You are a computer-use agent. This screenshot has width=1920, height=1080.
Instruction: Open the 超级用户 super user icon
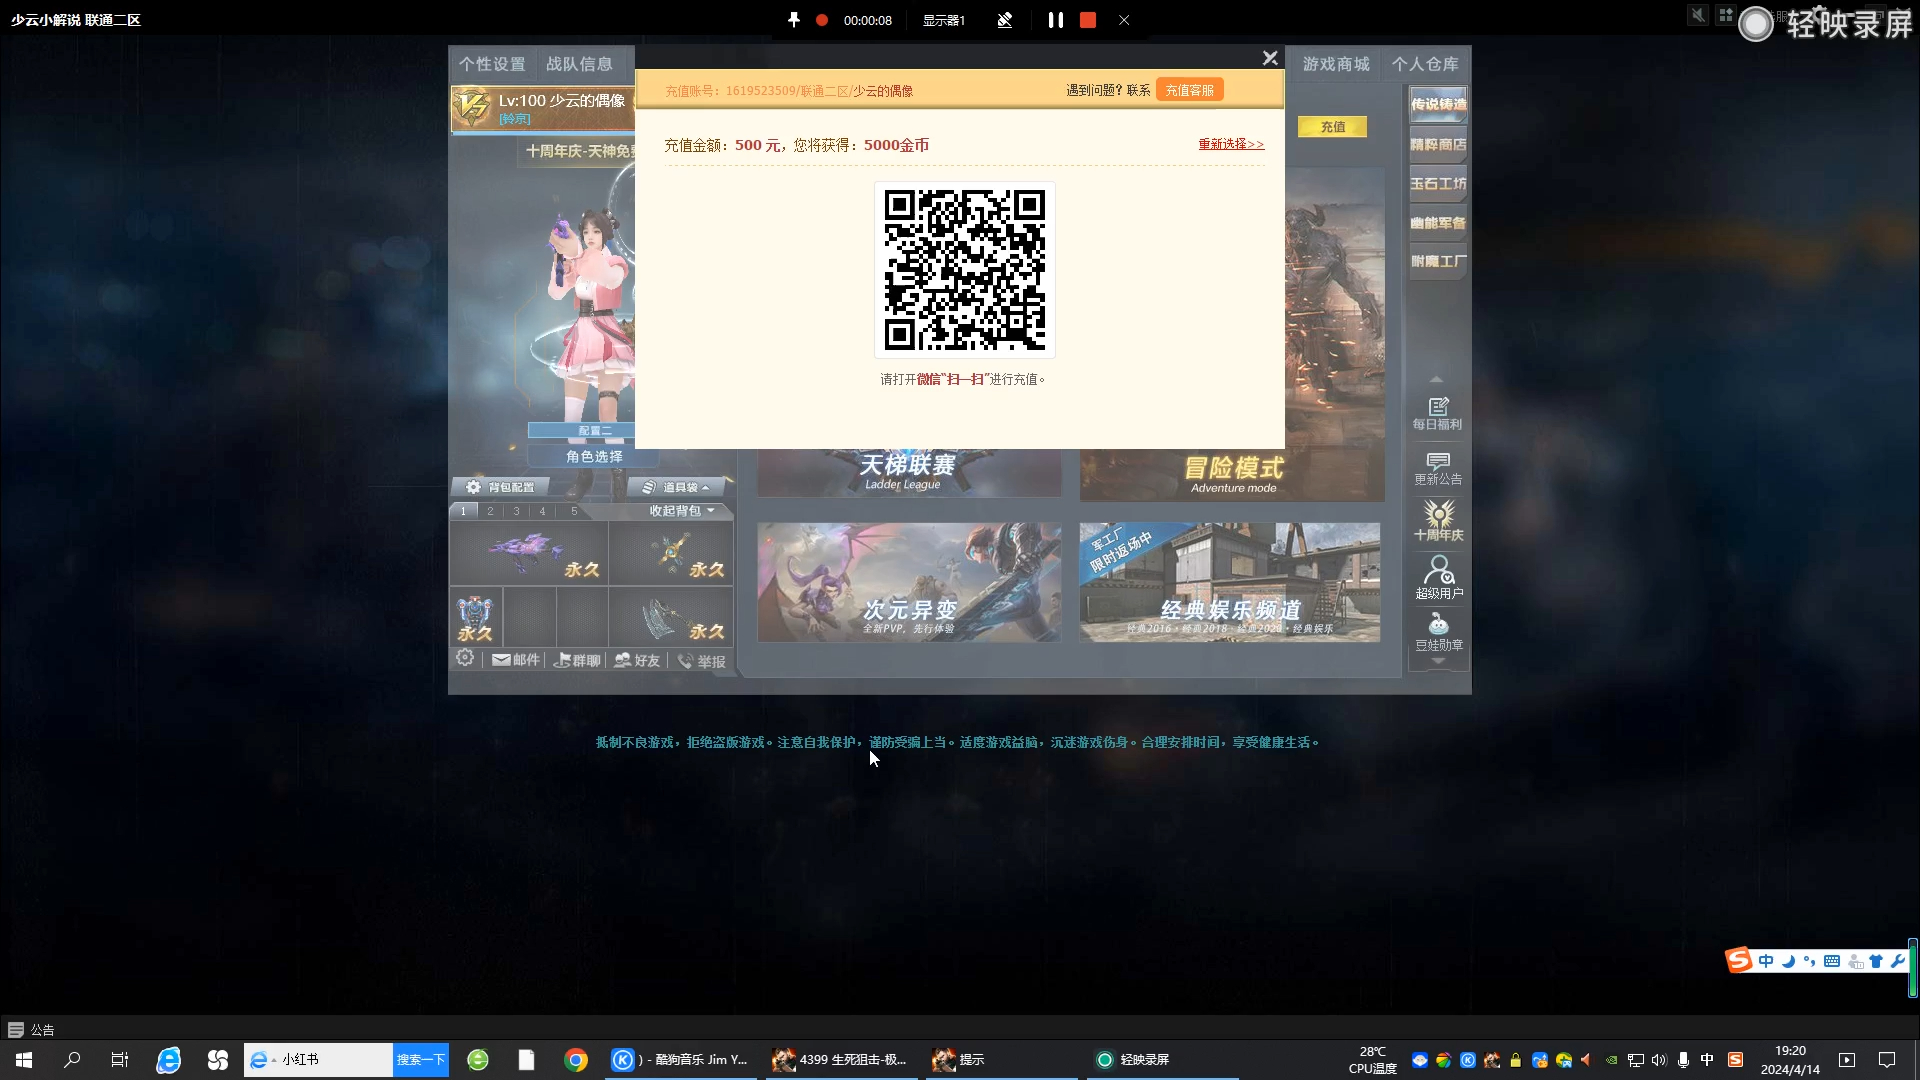tap(1438, 578)
